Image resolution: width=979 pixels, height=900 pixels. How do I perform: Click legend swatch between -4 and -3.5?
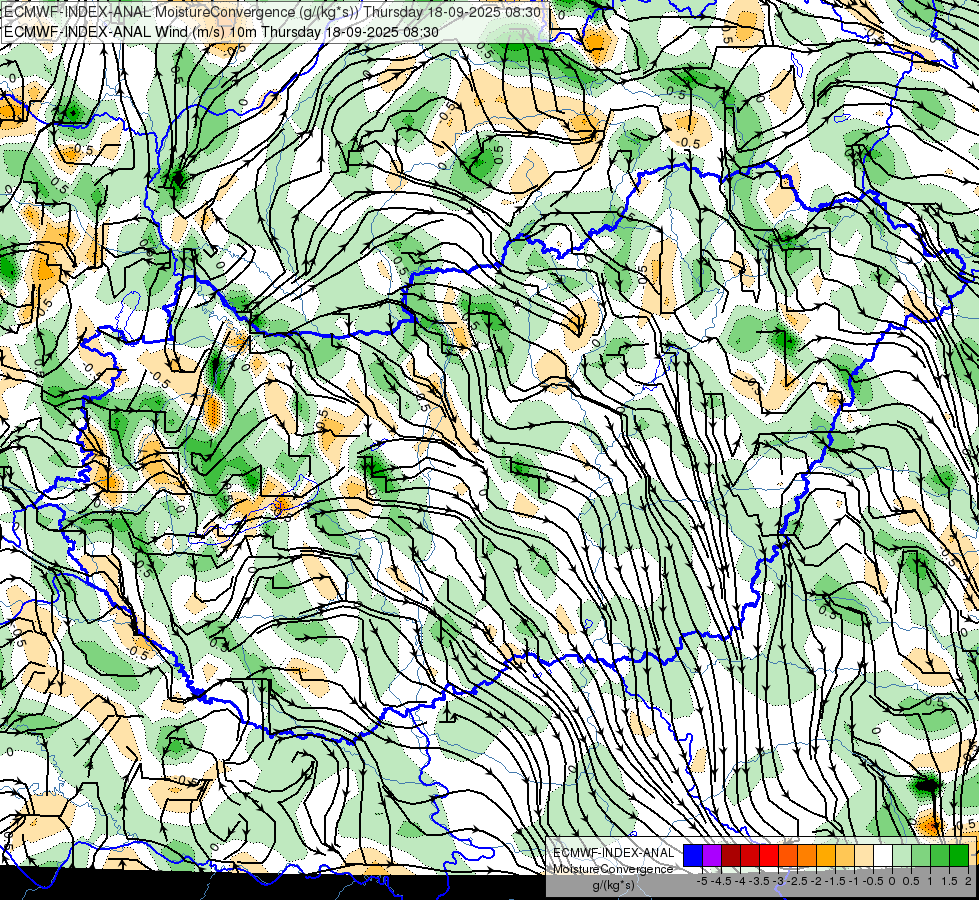tap(749, 856)
